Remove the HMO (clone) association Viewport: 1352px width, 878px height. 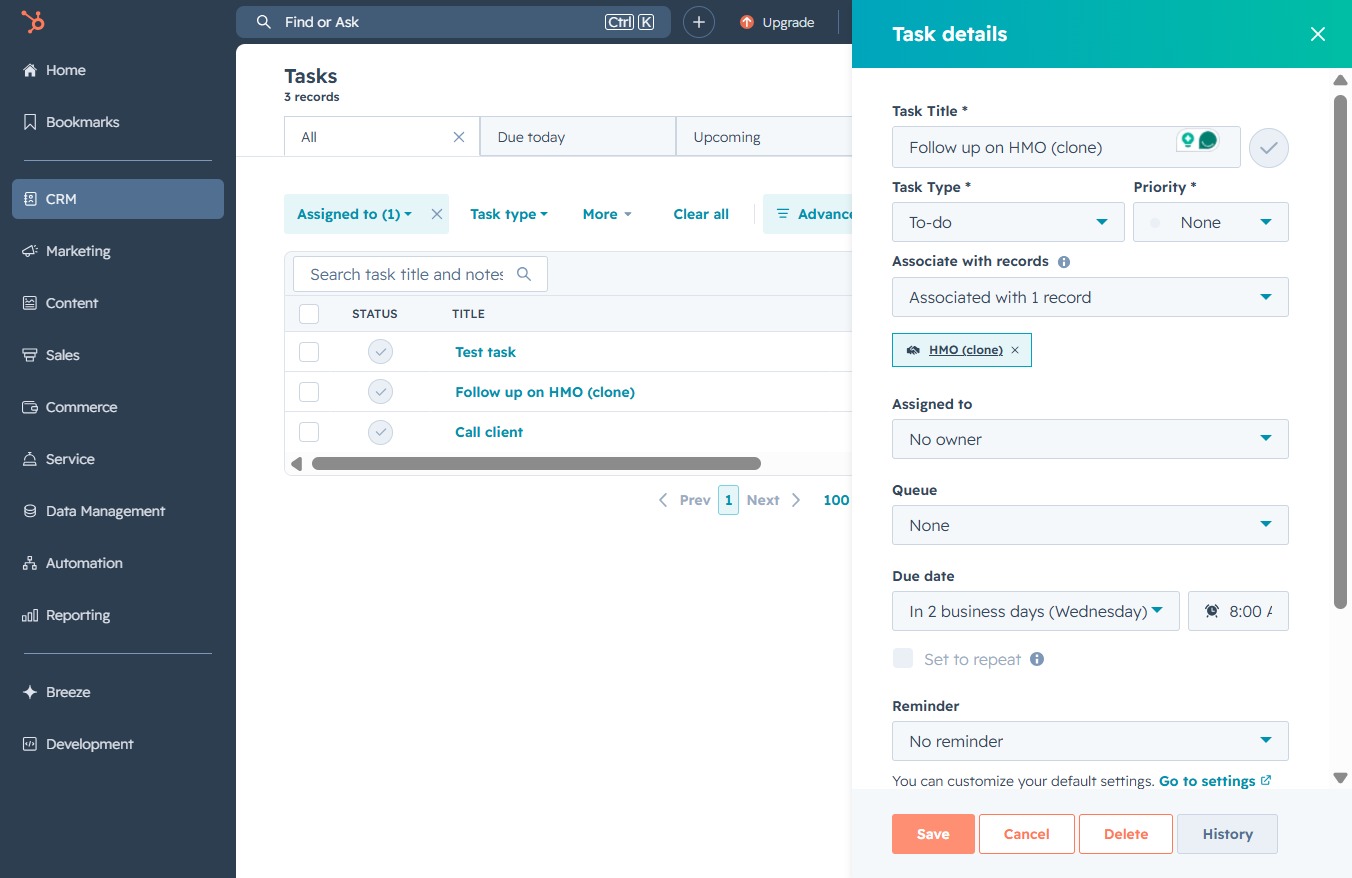pos(1015,350)
